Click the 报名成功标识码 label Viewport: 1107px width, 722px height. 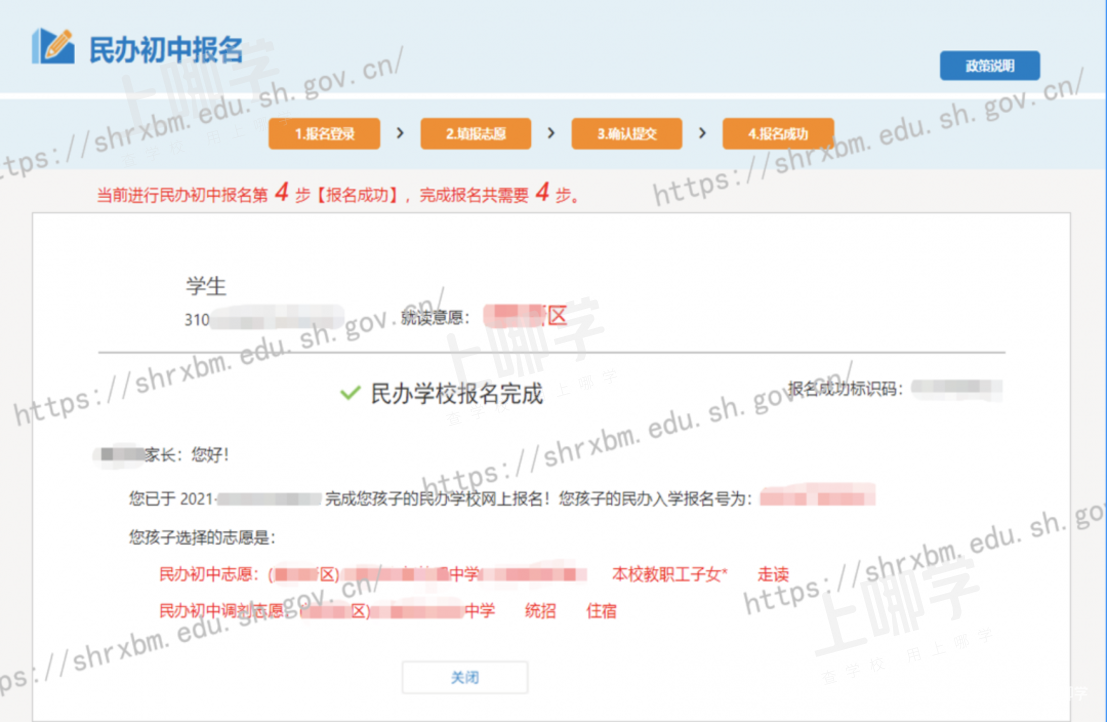pos(845,388)
